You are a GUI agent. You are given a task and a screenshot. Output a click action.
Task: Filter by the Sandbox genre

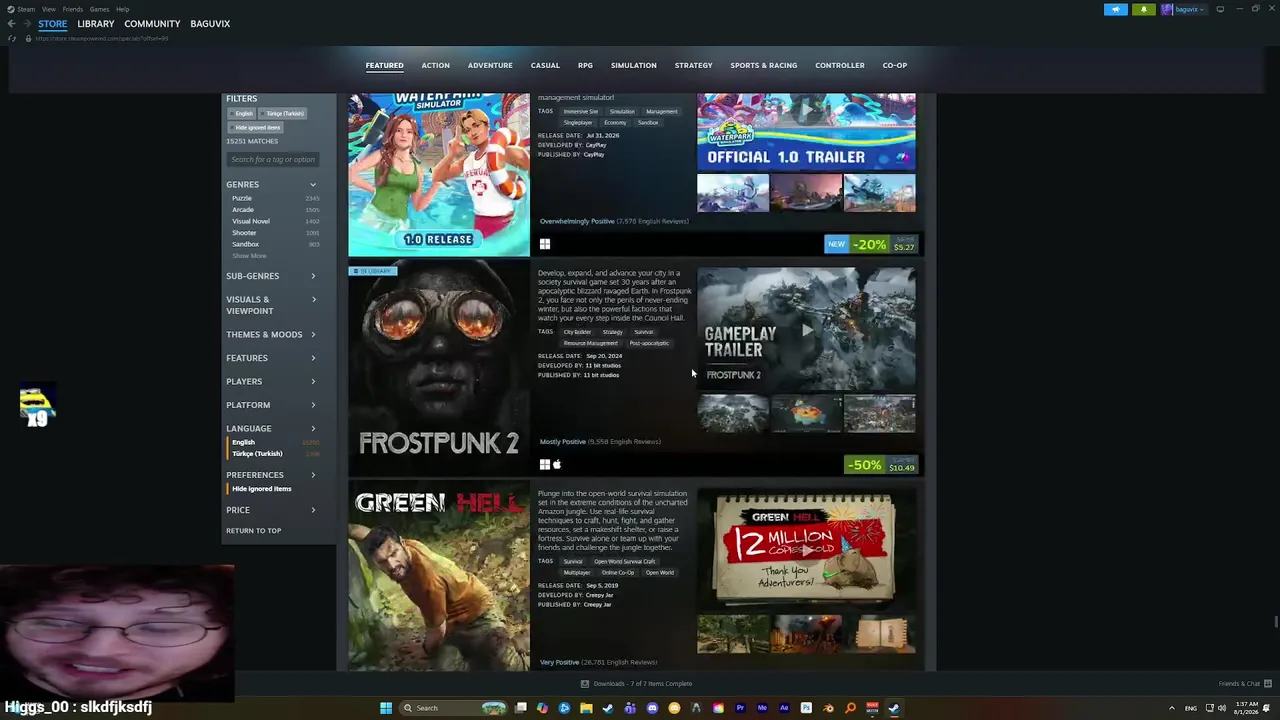245,244
